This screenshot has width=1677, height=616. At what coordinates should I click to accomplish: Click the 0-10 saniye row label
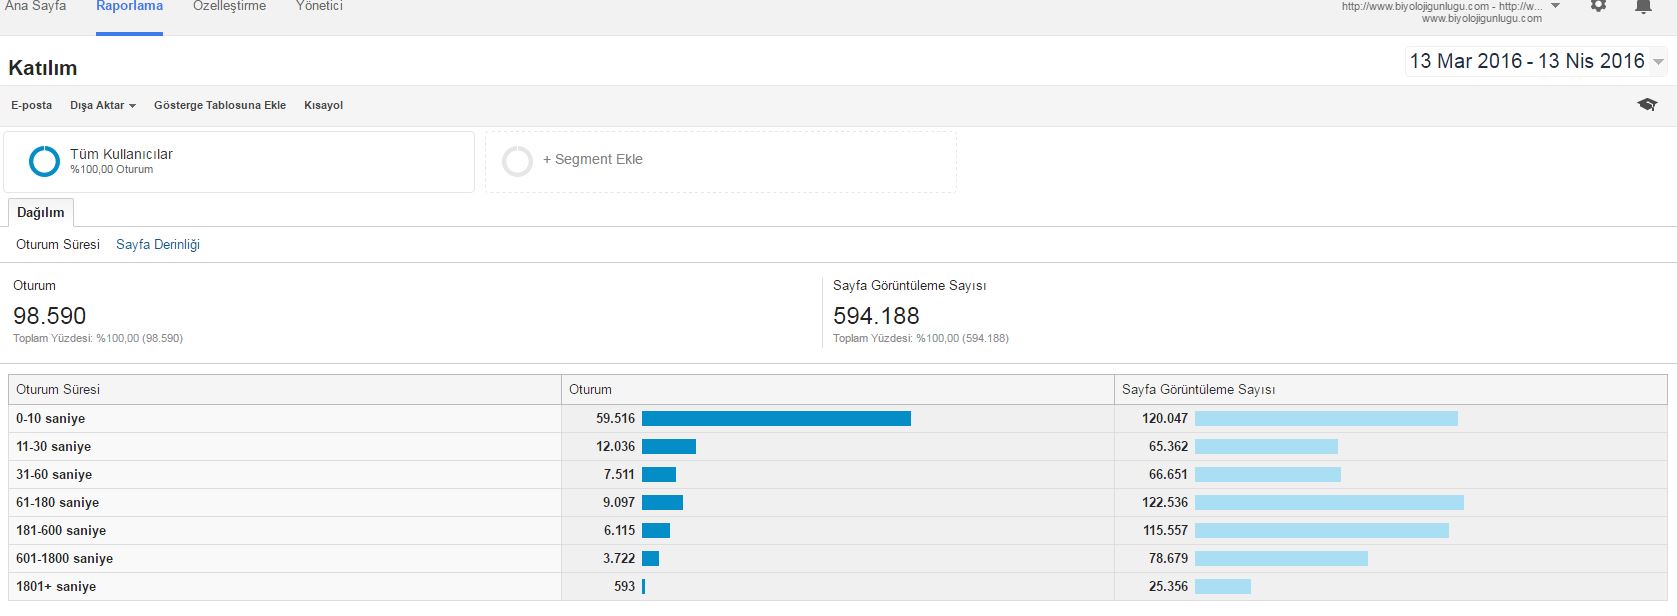(x=50, y=418)
